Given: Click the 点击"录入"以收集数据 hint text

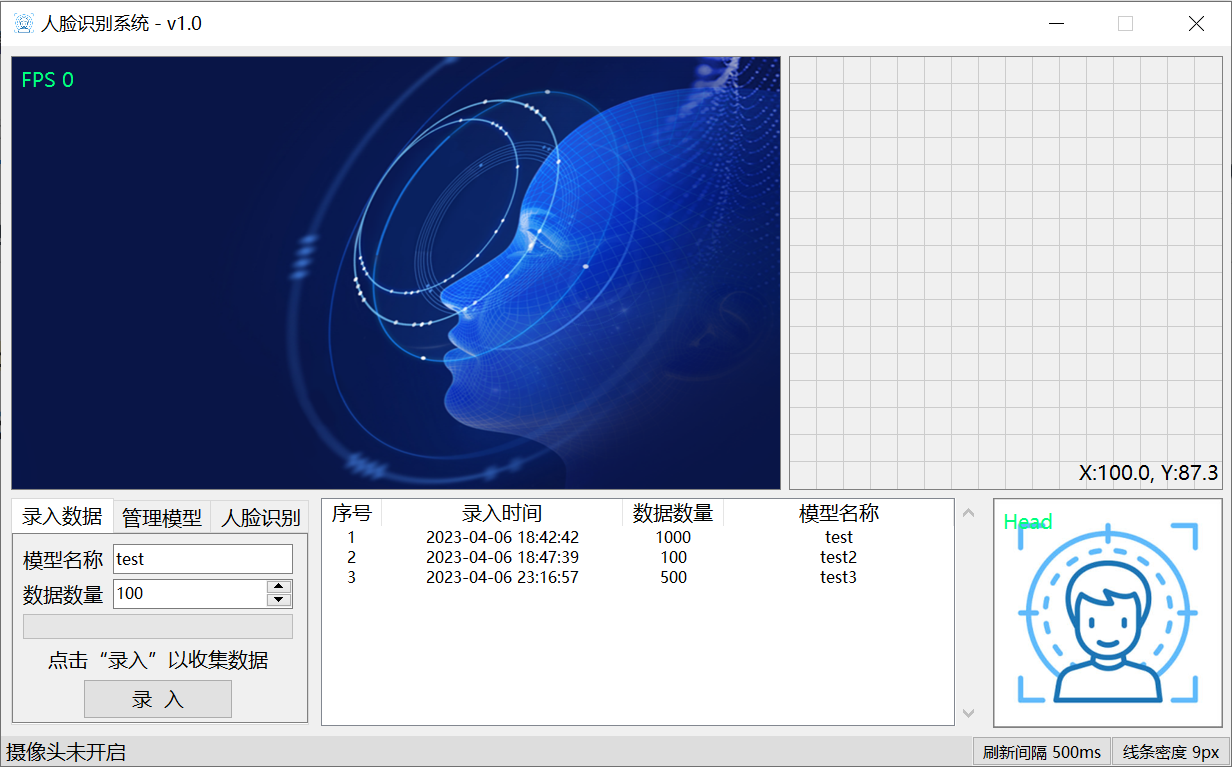Looking at the screenshot, I should coord(157,660).
